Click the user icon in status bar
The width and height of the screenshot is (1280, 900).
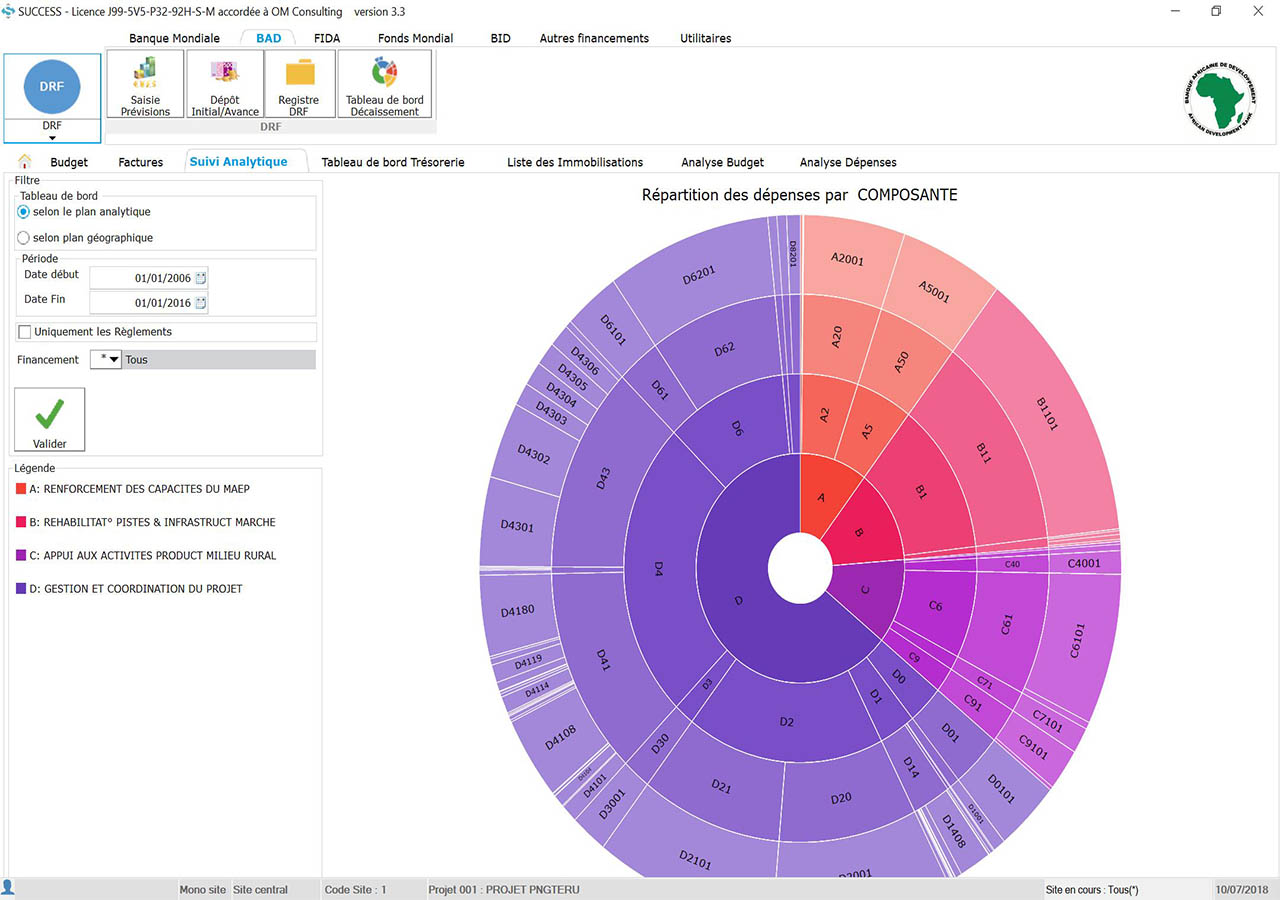[8, 888]
